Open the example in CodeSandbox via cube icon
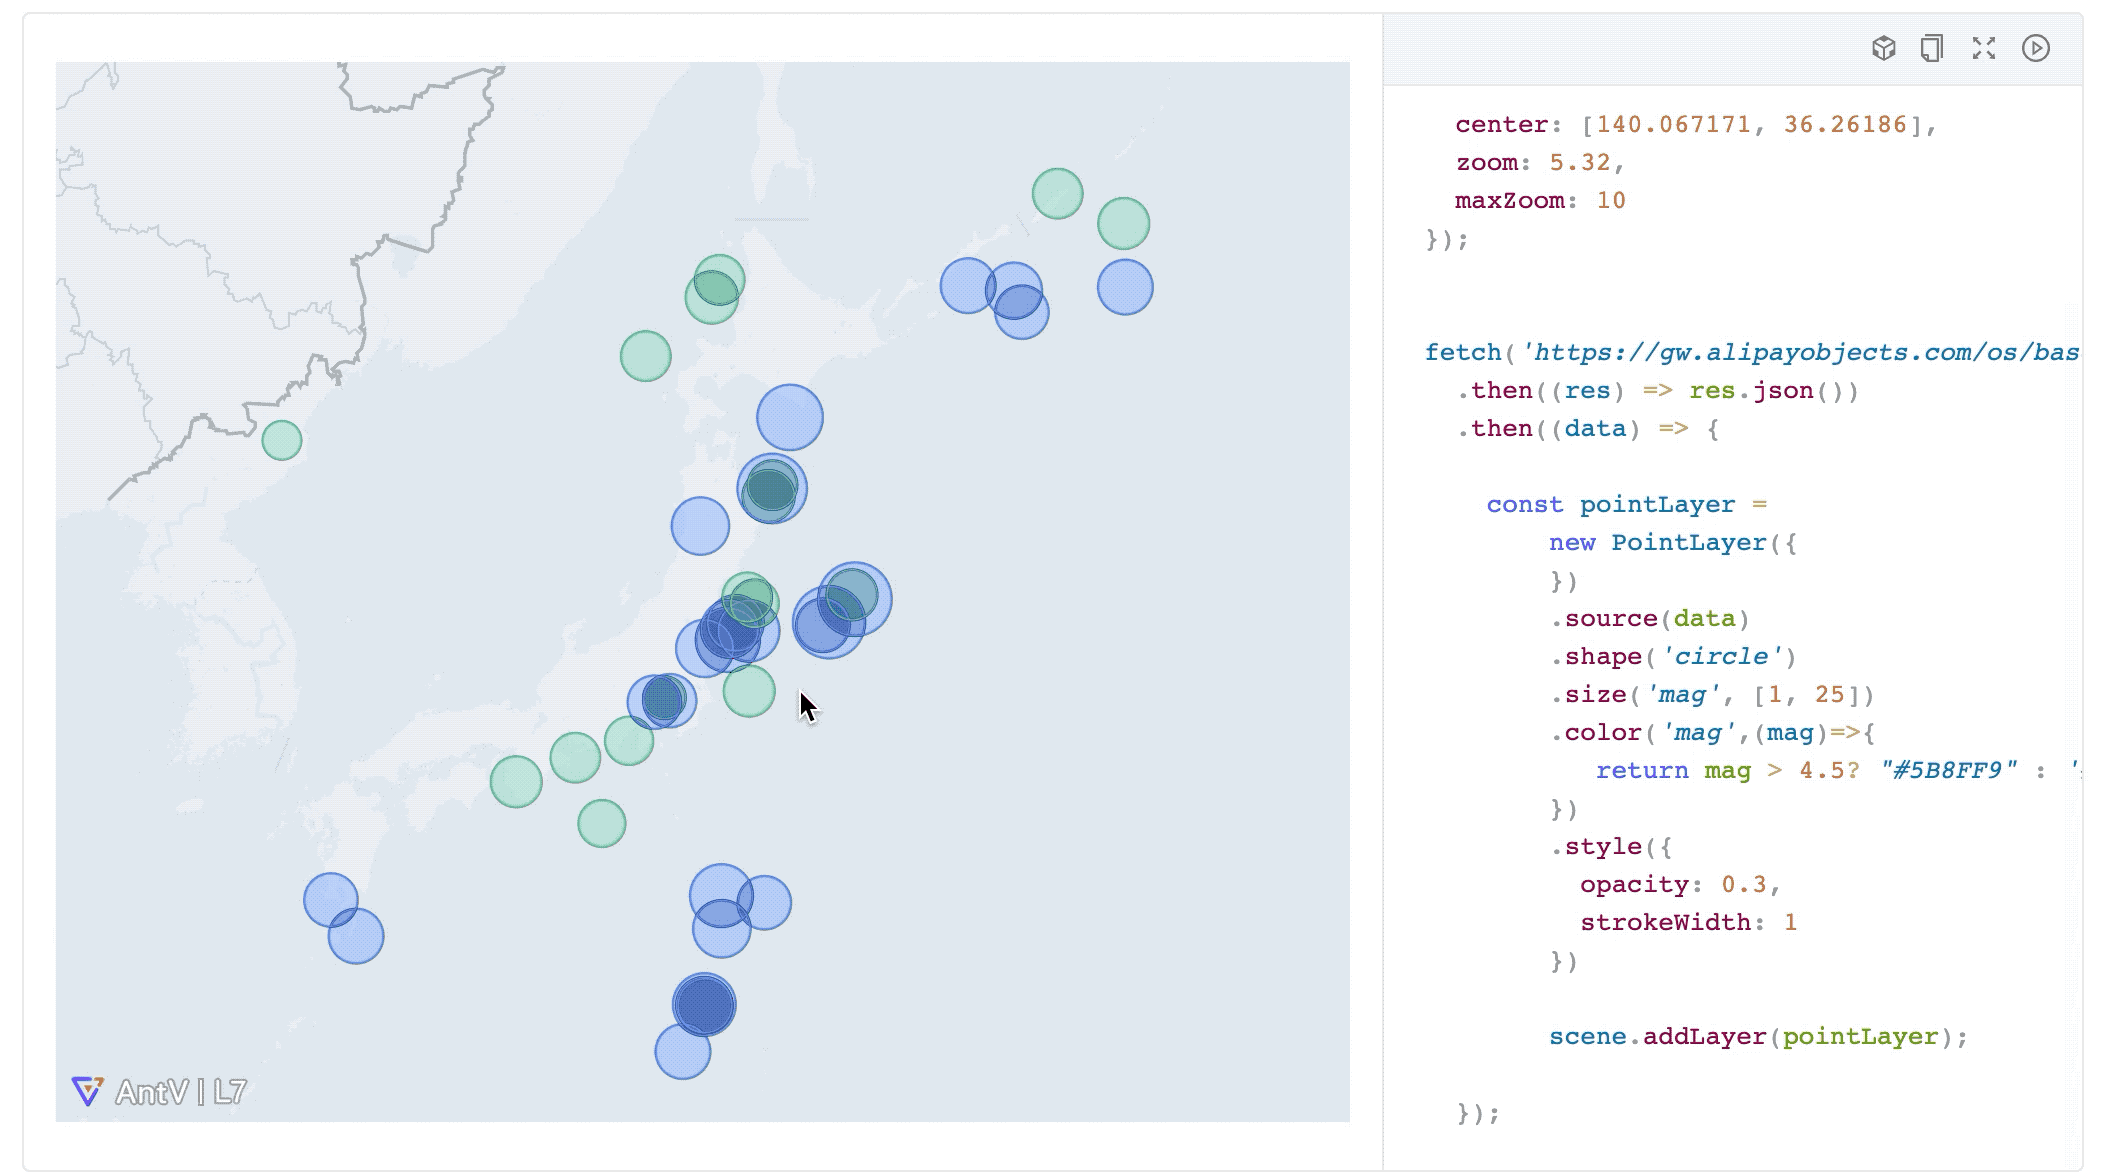This screenshot has width=2112, height=1174. point(1883,48)
